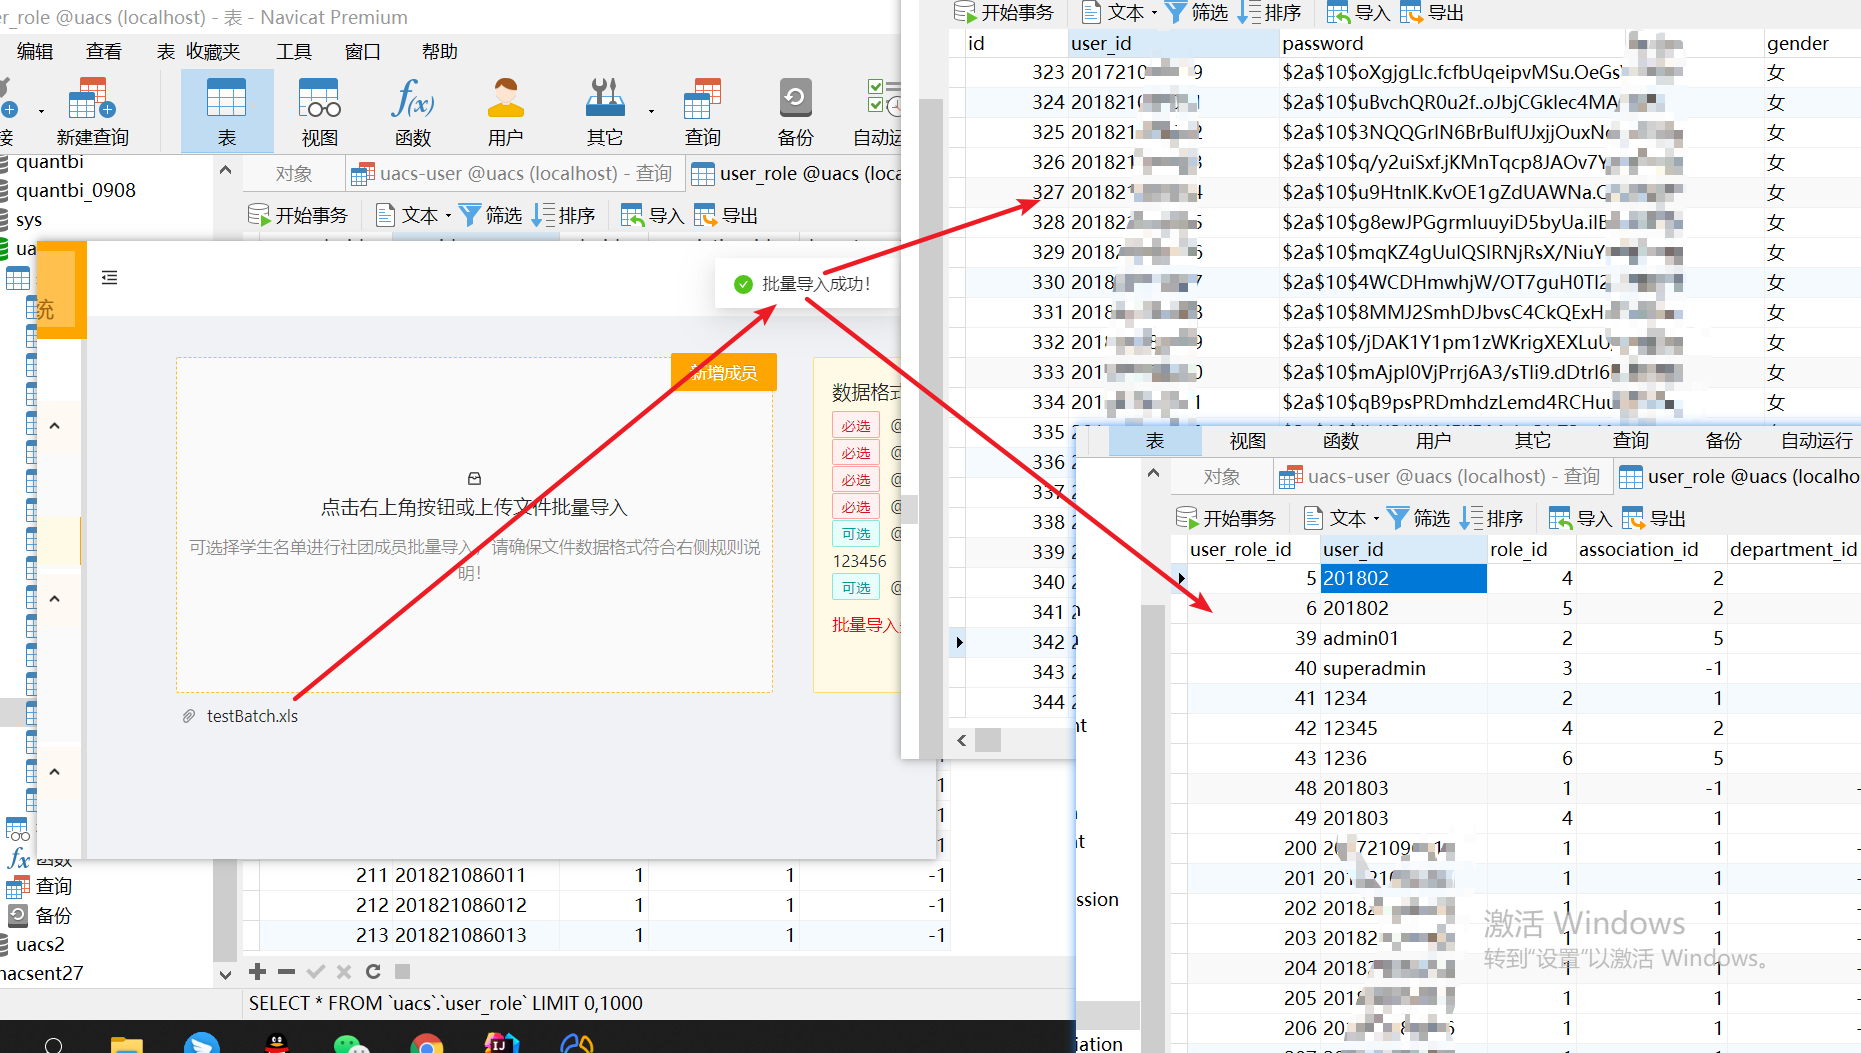Click 筛选 filter above the user_role_id table
Screen dimensions: 1861x1053
tap(1419, 518)
